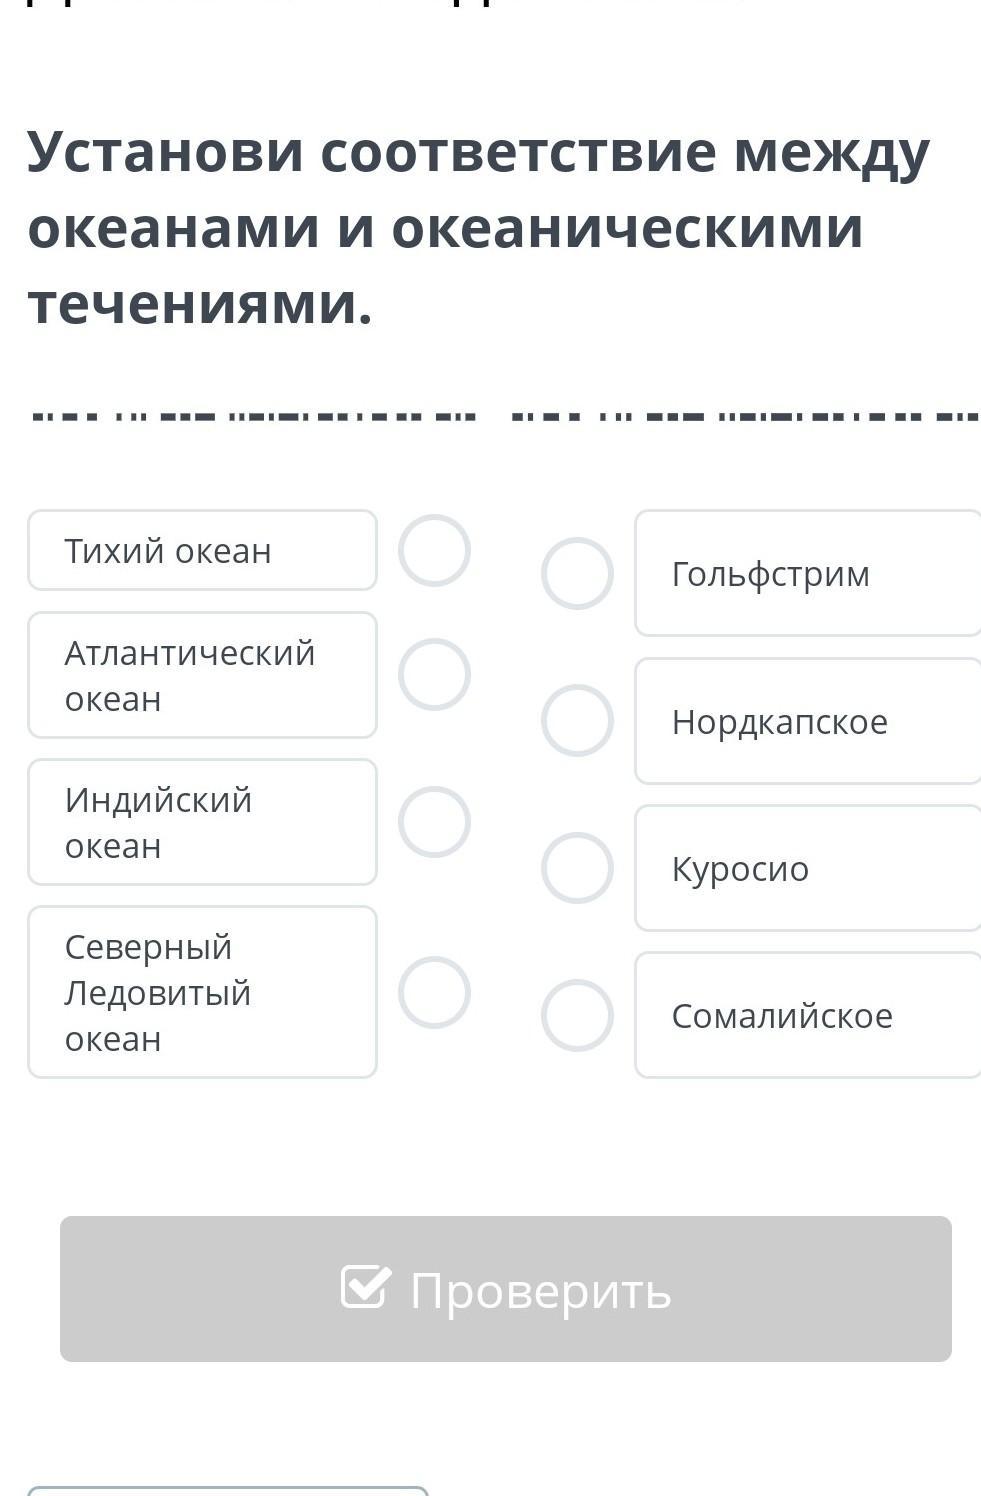Screen dimensions: 981x1496
Task: Select the radio circle beside Индийский океан
Action: pyautogui.click(x=434, y=821)
